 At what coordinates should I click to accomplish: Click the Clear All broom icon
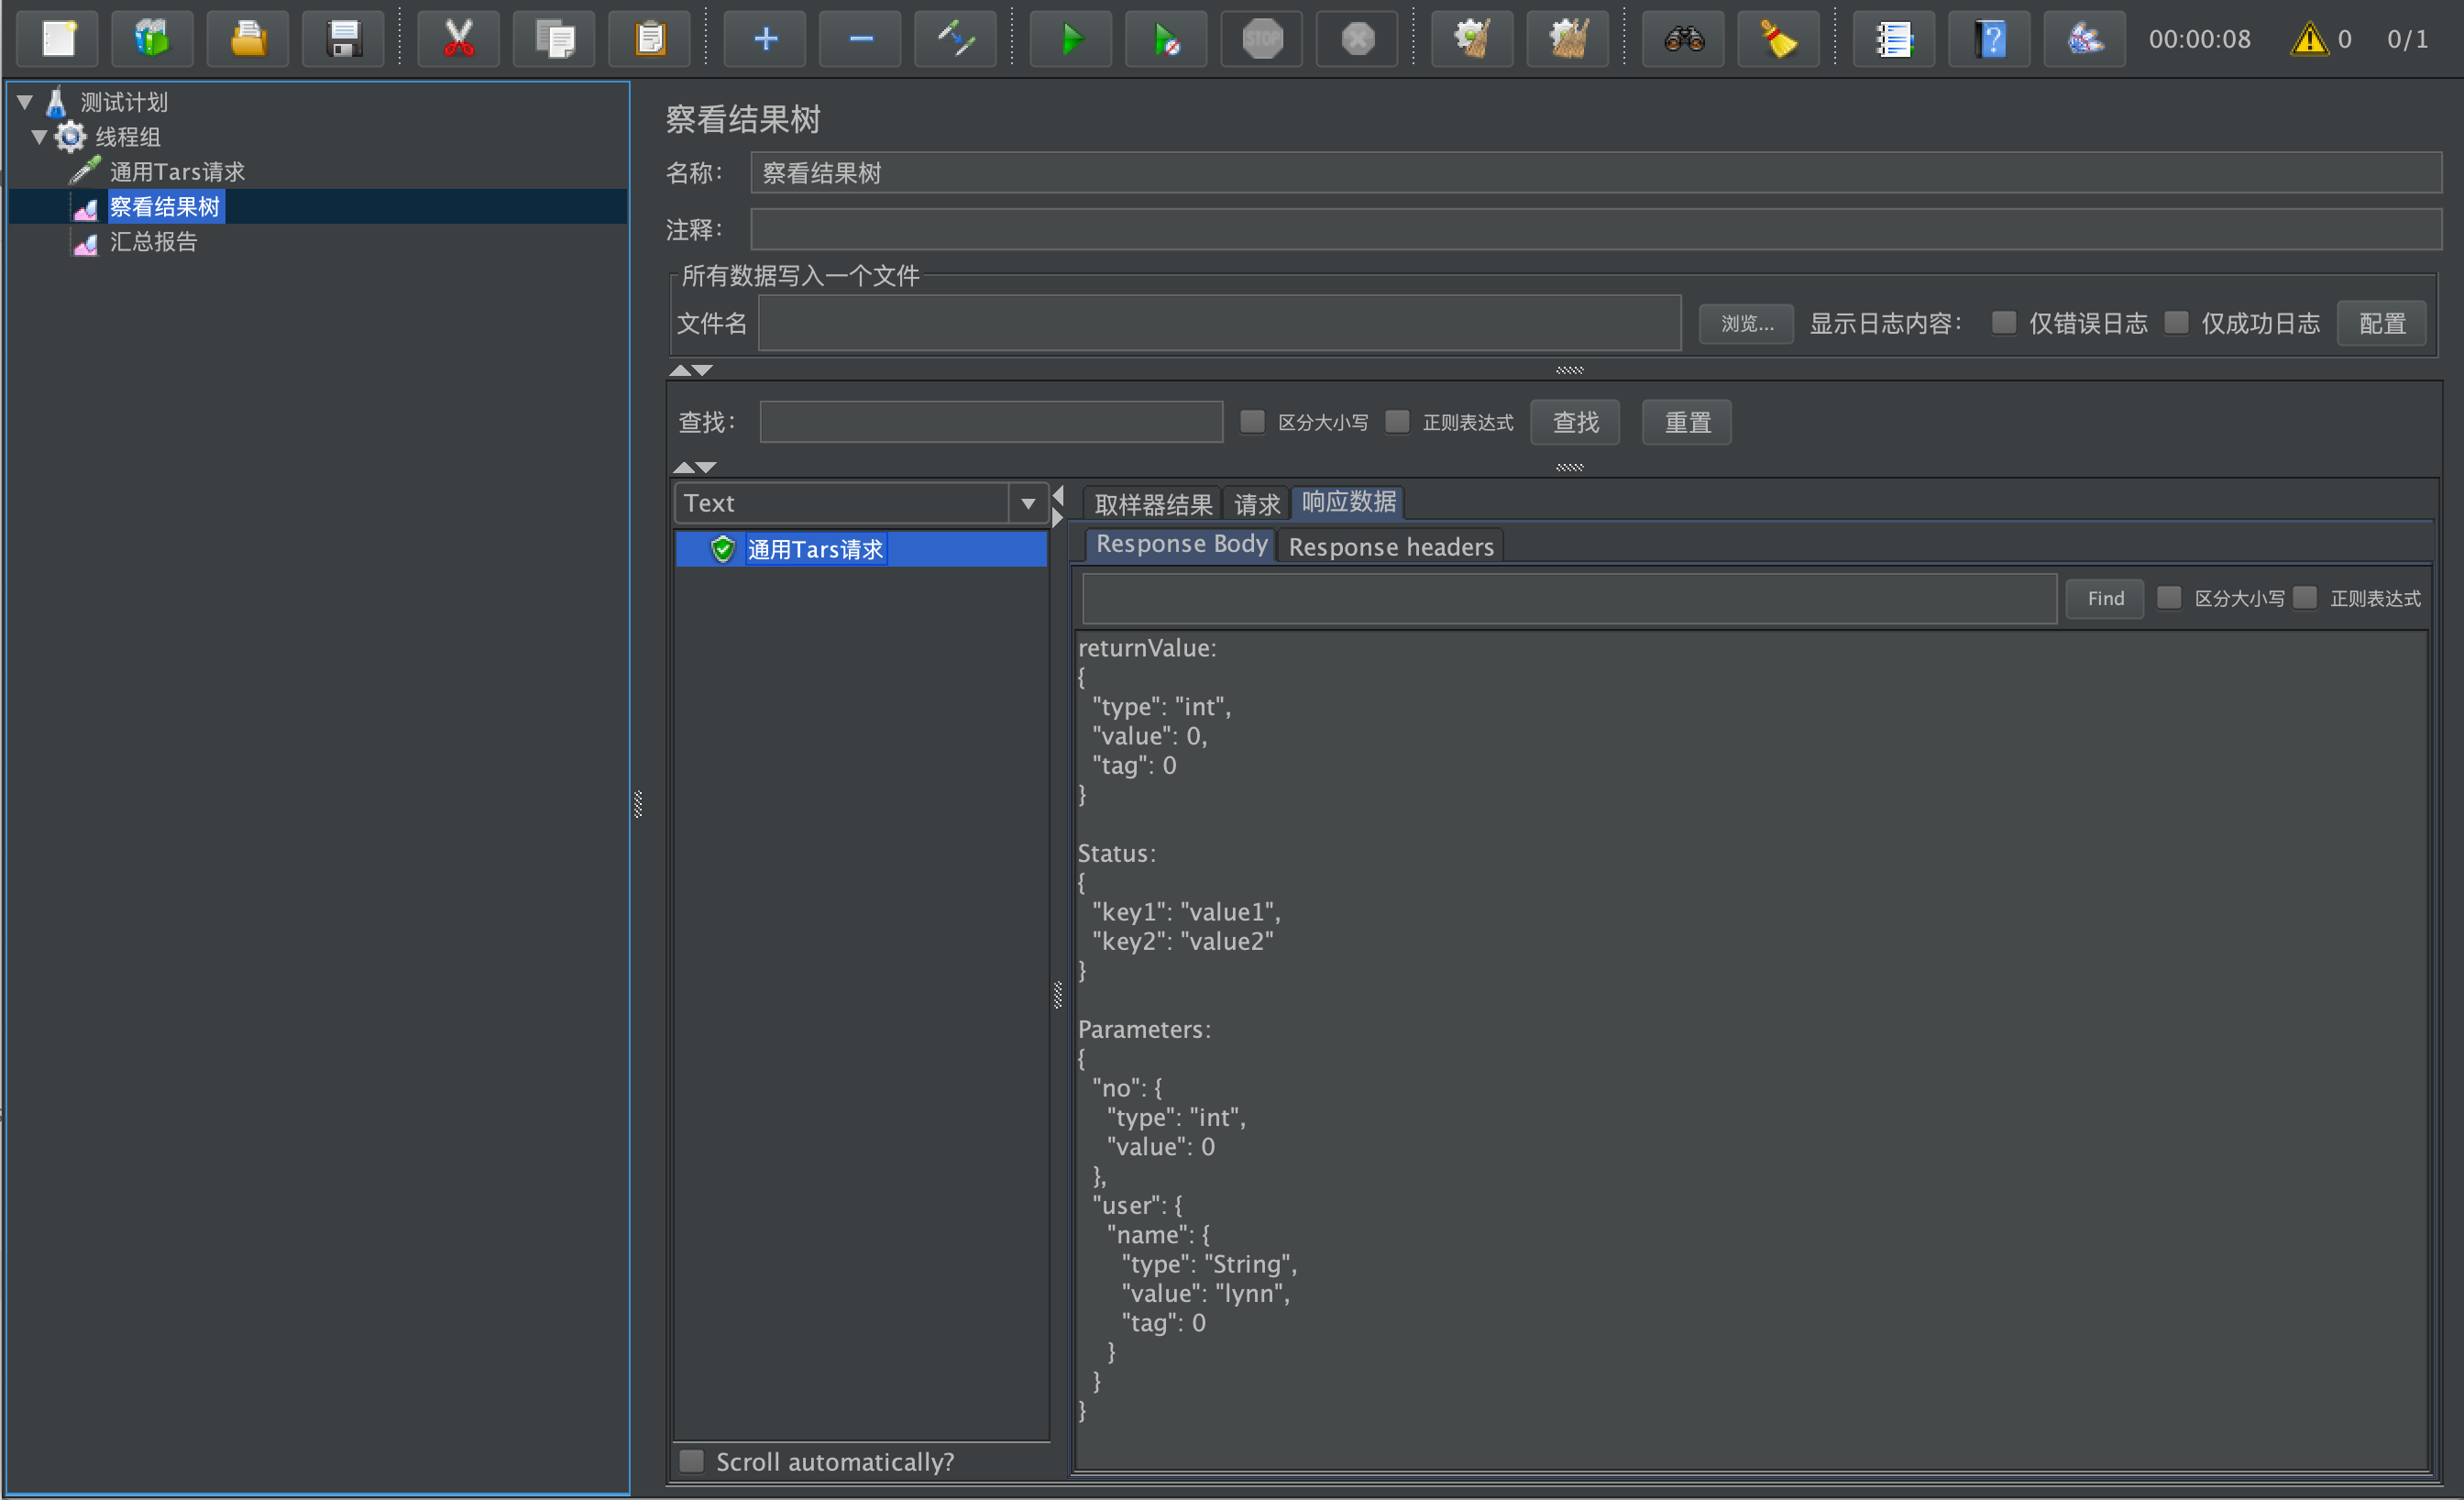[x=1567, y=40]
